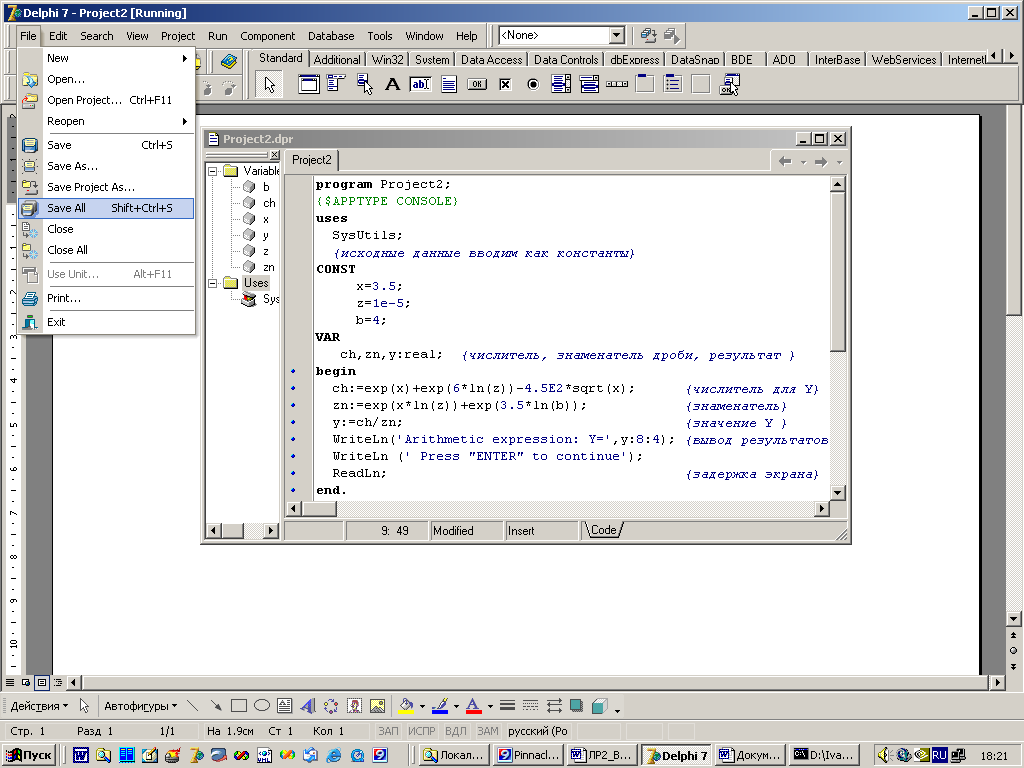The image size is (1024, 768).
Task: Select the ComboBox component icon
Action: coord(589,84)
